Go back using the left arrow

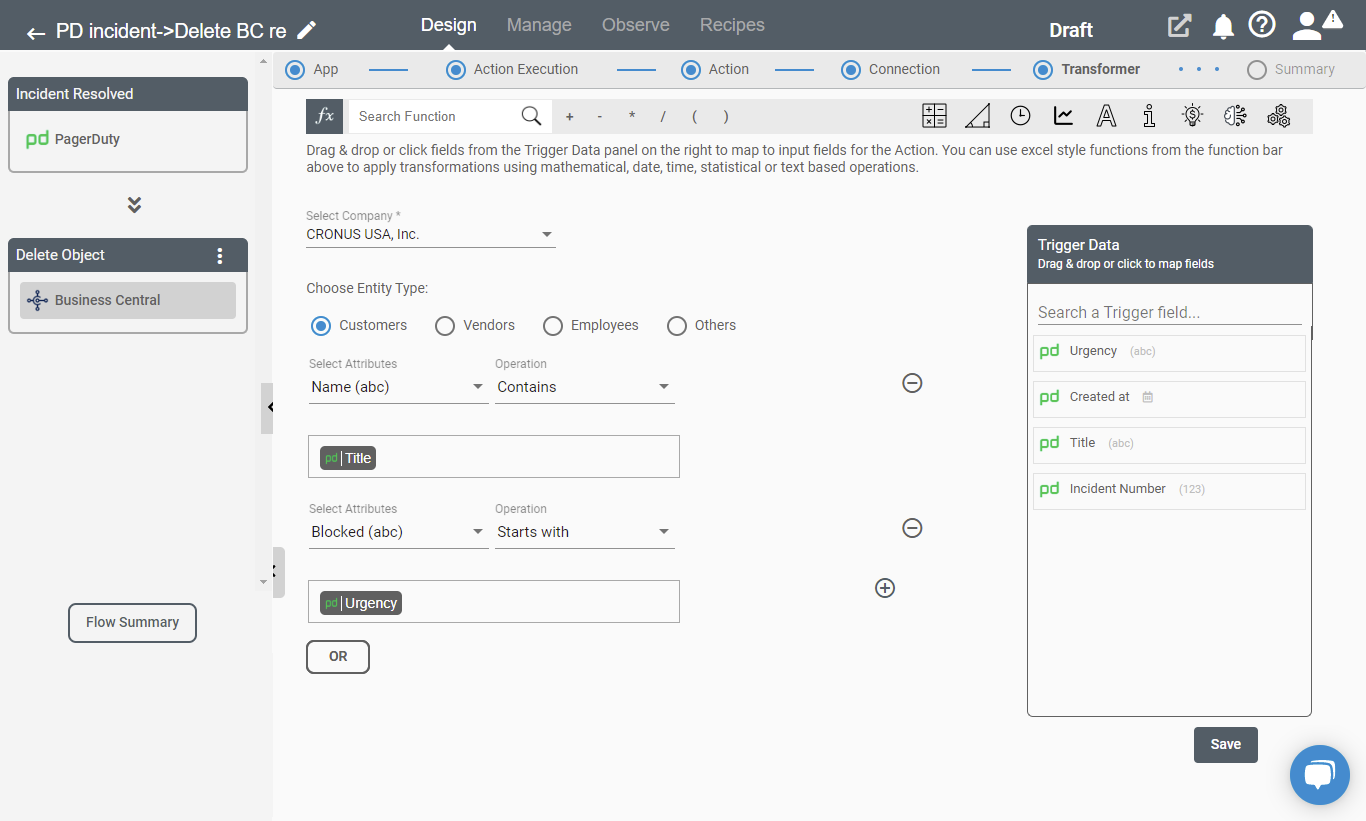click(36, 33)
